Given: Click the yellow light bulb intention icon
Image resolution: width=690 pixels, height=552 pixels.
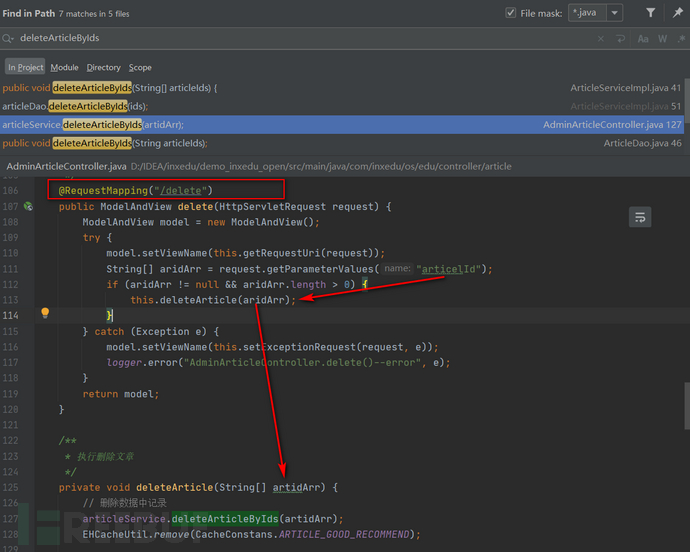Looking at the screenshot, I should coord(44,314).
